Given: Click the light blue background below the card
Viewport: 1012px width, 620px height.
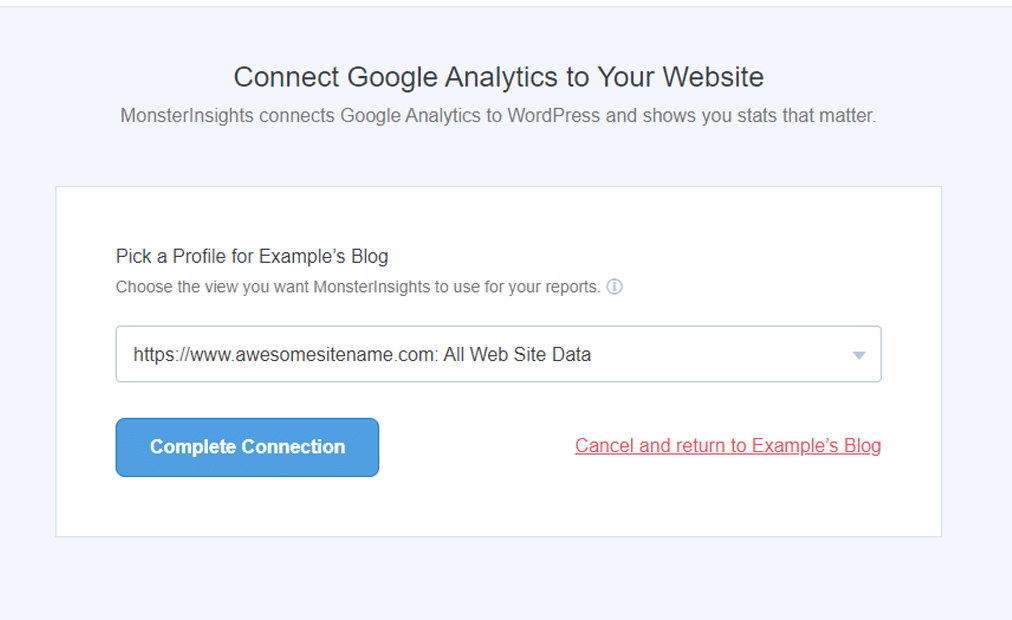Looking at the screenshot, I should coord(498,577).
